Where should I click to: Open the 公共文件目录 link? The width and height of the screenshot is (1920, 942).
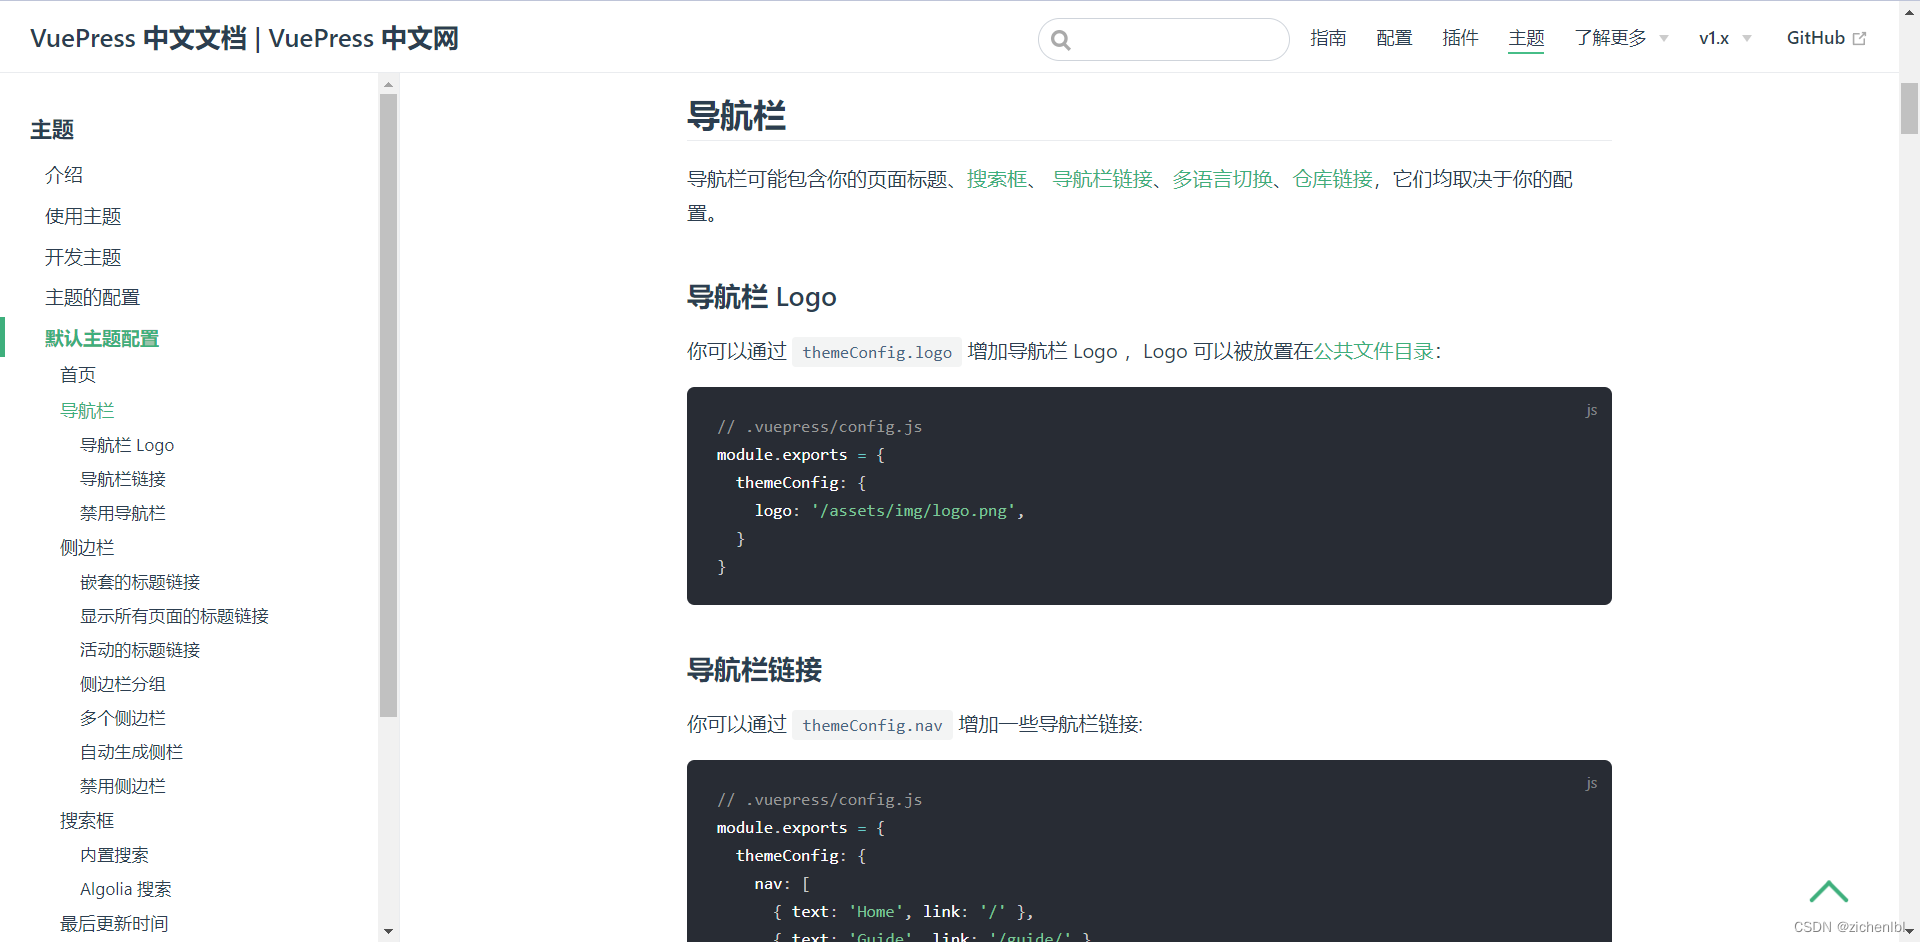1374,351
